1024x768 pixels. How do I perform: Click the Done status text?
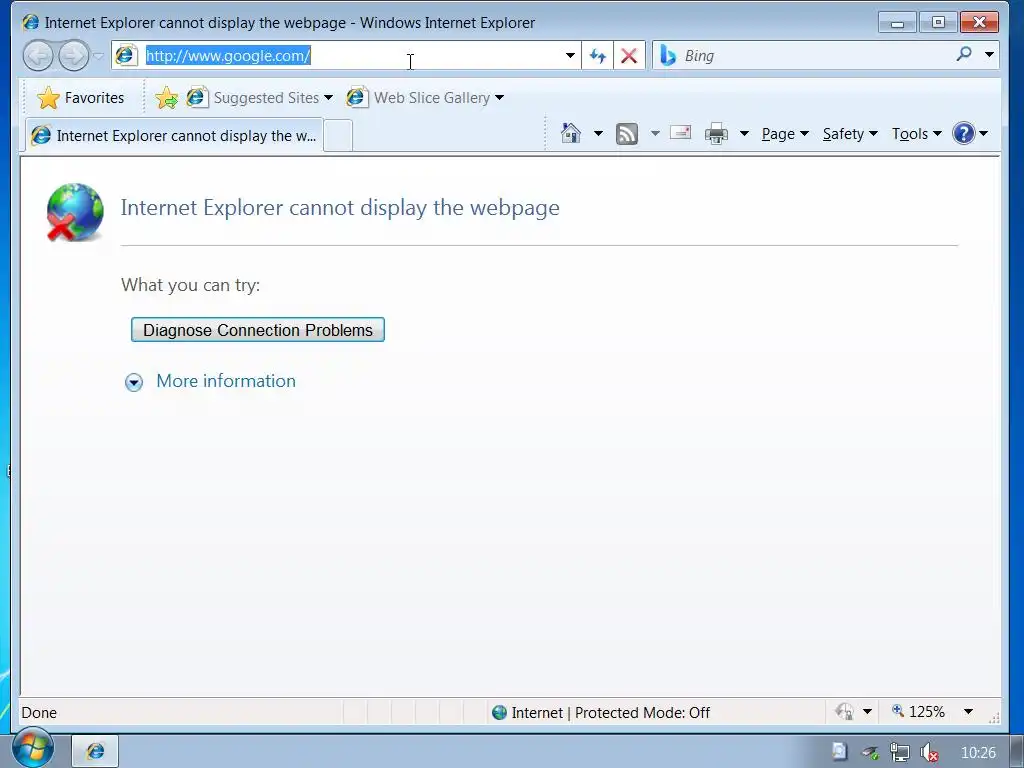(39, 712)
